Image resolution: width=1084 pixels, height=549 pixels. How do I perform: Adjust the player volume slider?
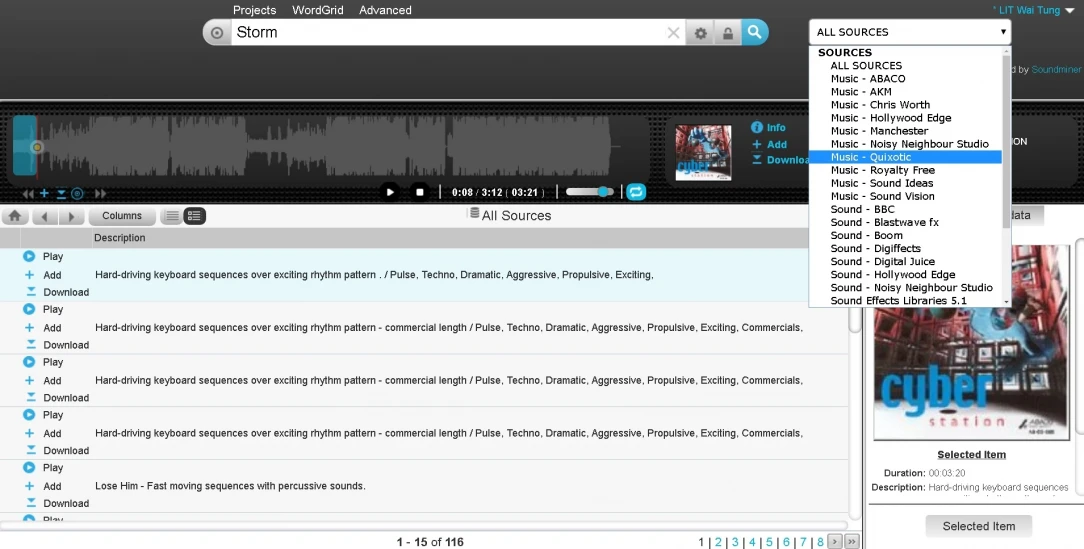click(x=590, y=192)
